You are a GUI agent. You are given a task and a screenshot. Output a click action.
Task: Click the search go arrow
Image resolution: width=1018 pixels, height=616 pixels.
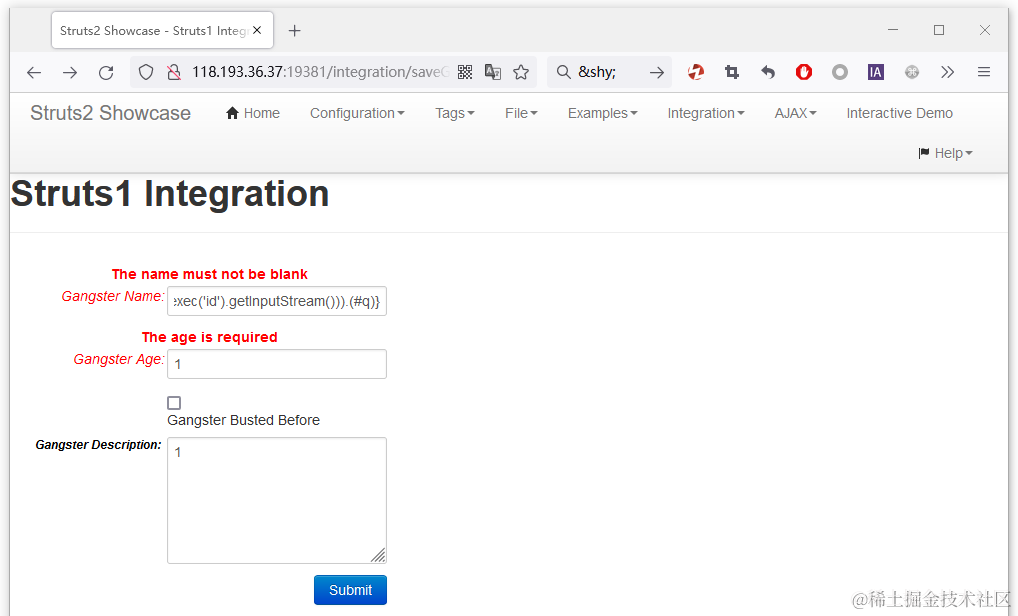[657, 72]
